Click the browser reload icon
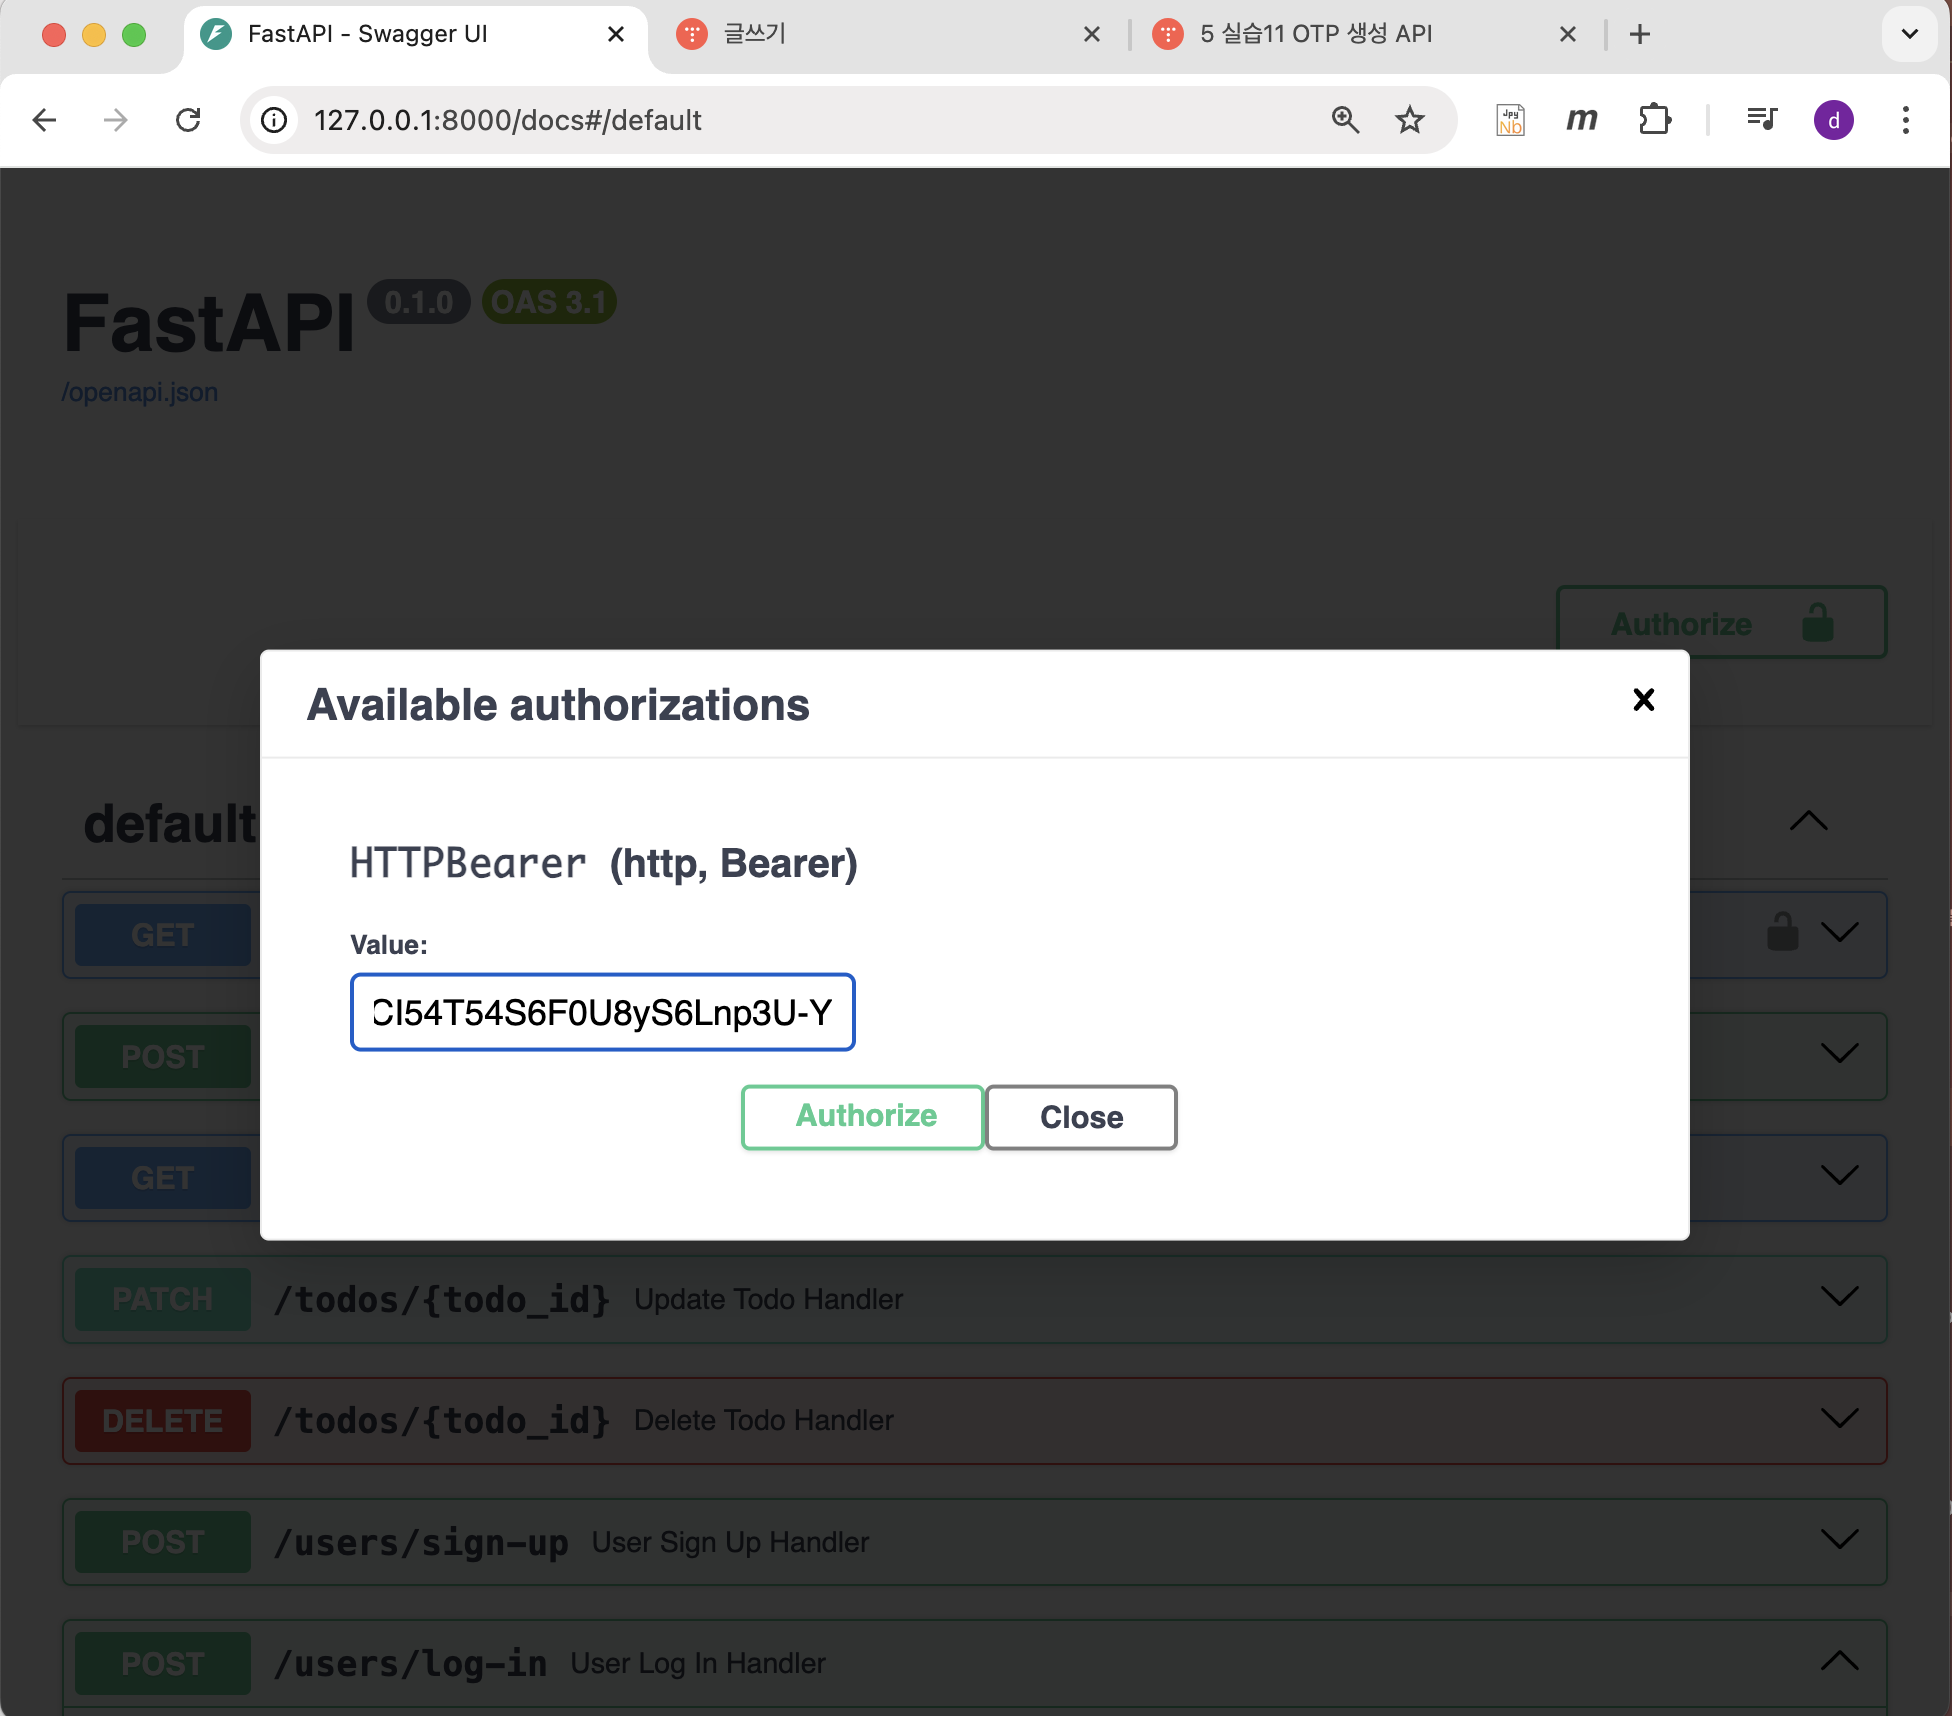 pos(188,120)
